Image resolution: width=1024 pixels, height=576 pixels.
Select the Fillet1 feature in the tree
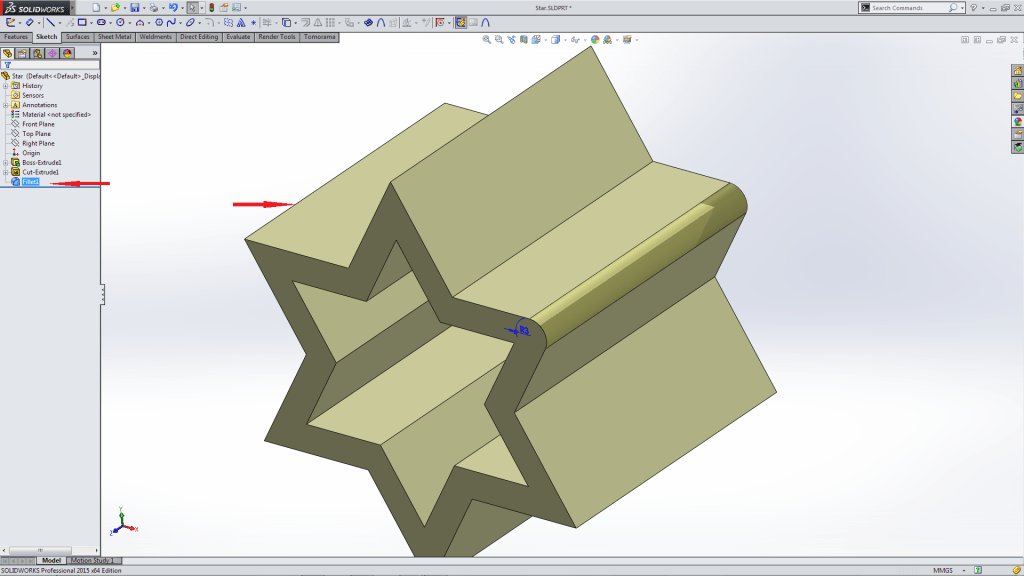point(30,183)
